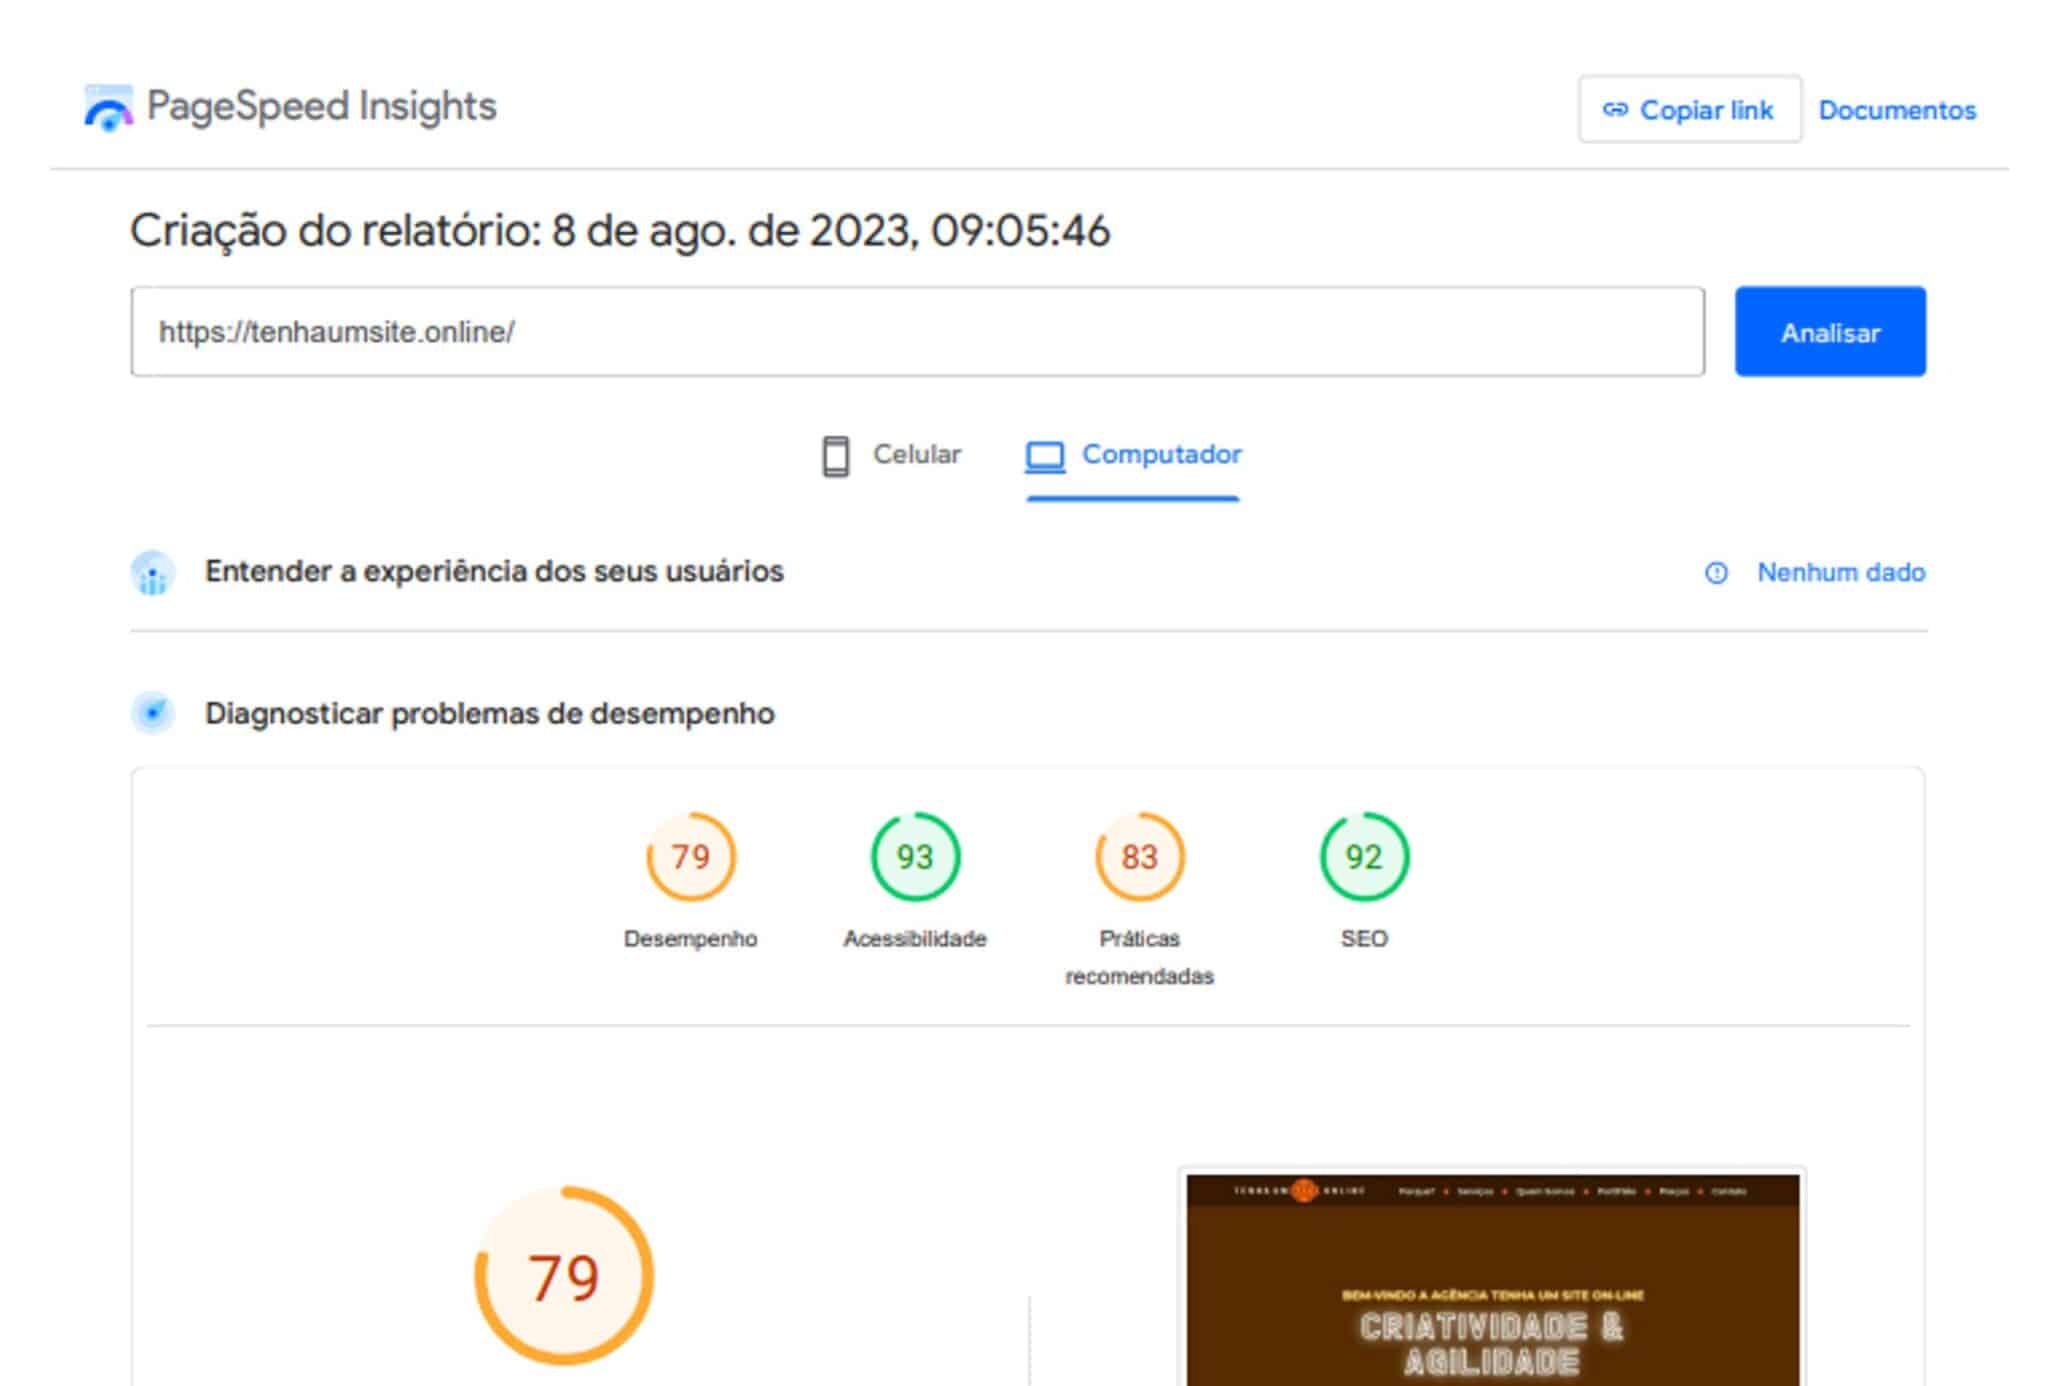
Task: Open the Documentos link
Action: [1897, 110]
